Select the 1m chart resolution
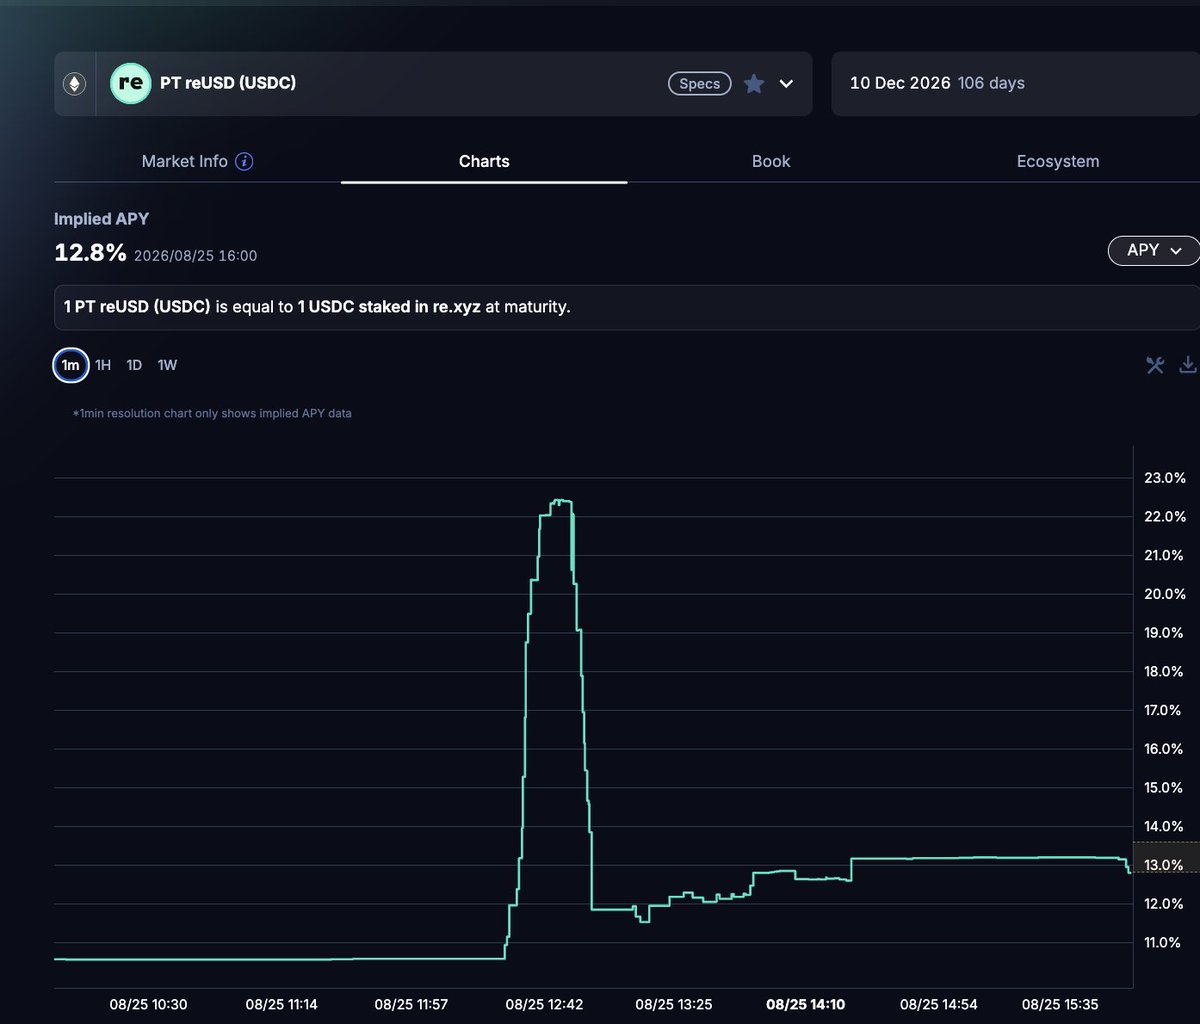1200x1024 pixels. point(70,365)
